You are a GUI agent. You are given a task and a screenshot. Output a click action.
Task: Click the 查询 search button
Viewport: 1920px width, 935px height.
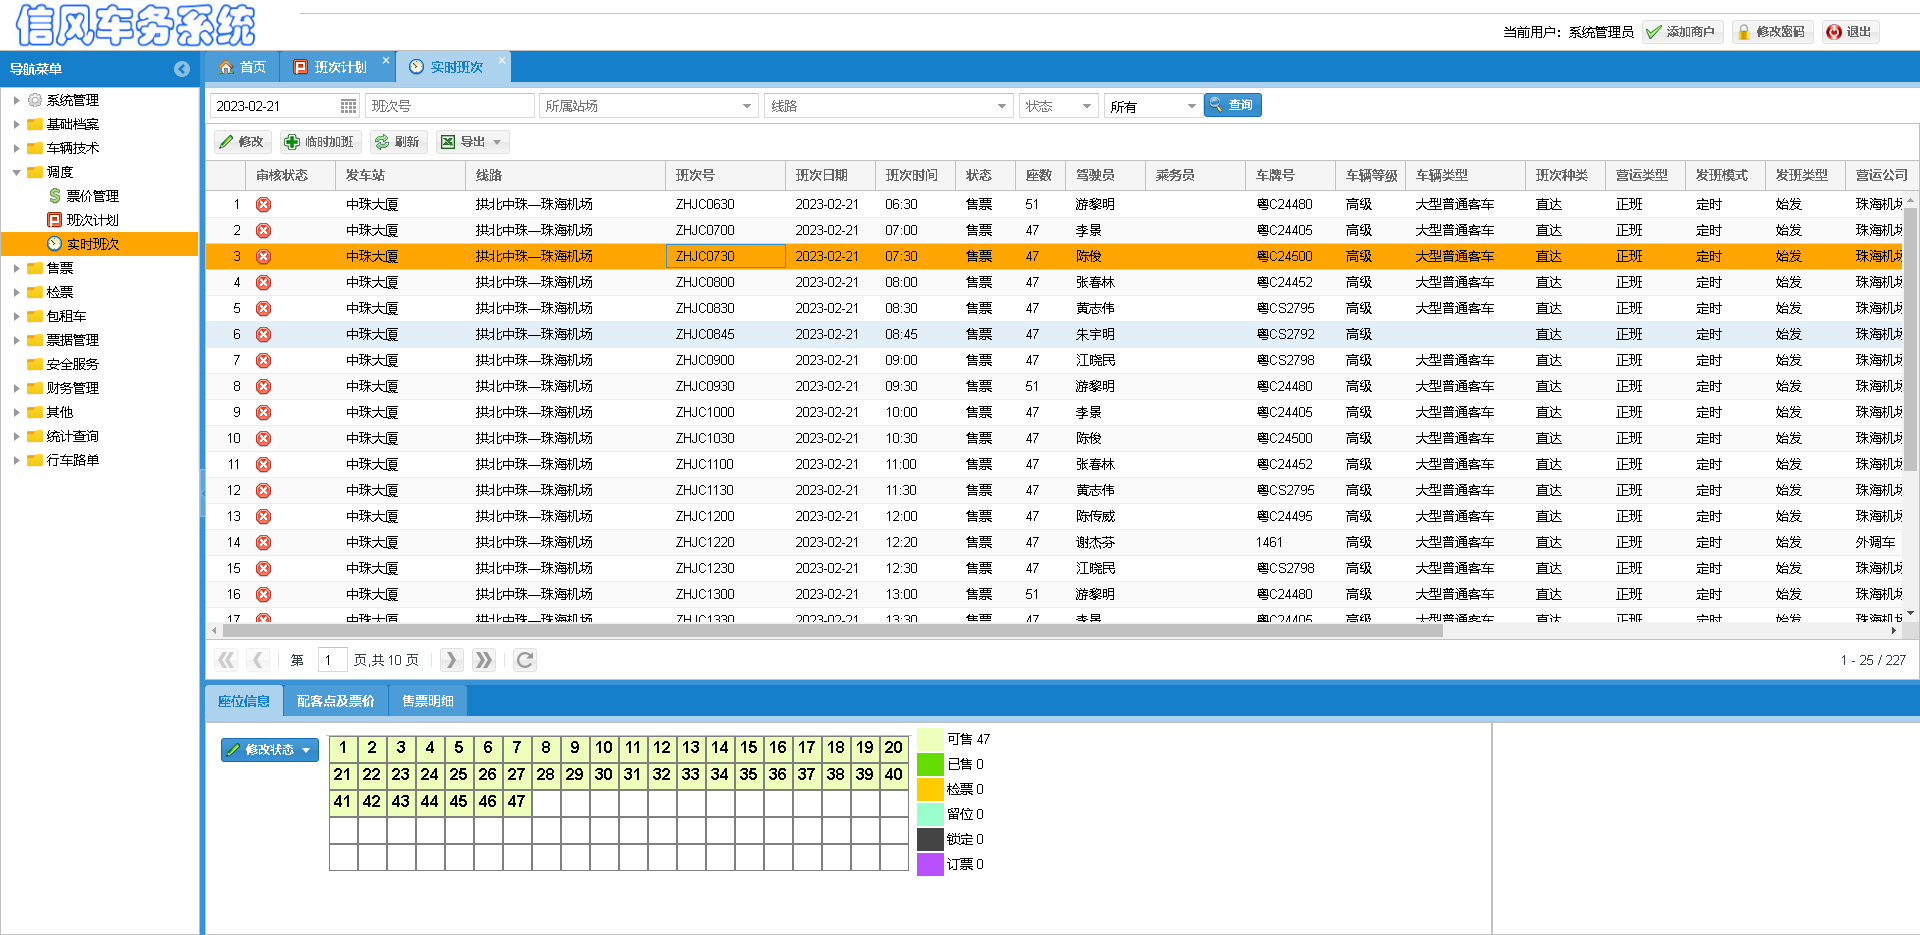click(1232, 105)
